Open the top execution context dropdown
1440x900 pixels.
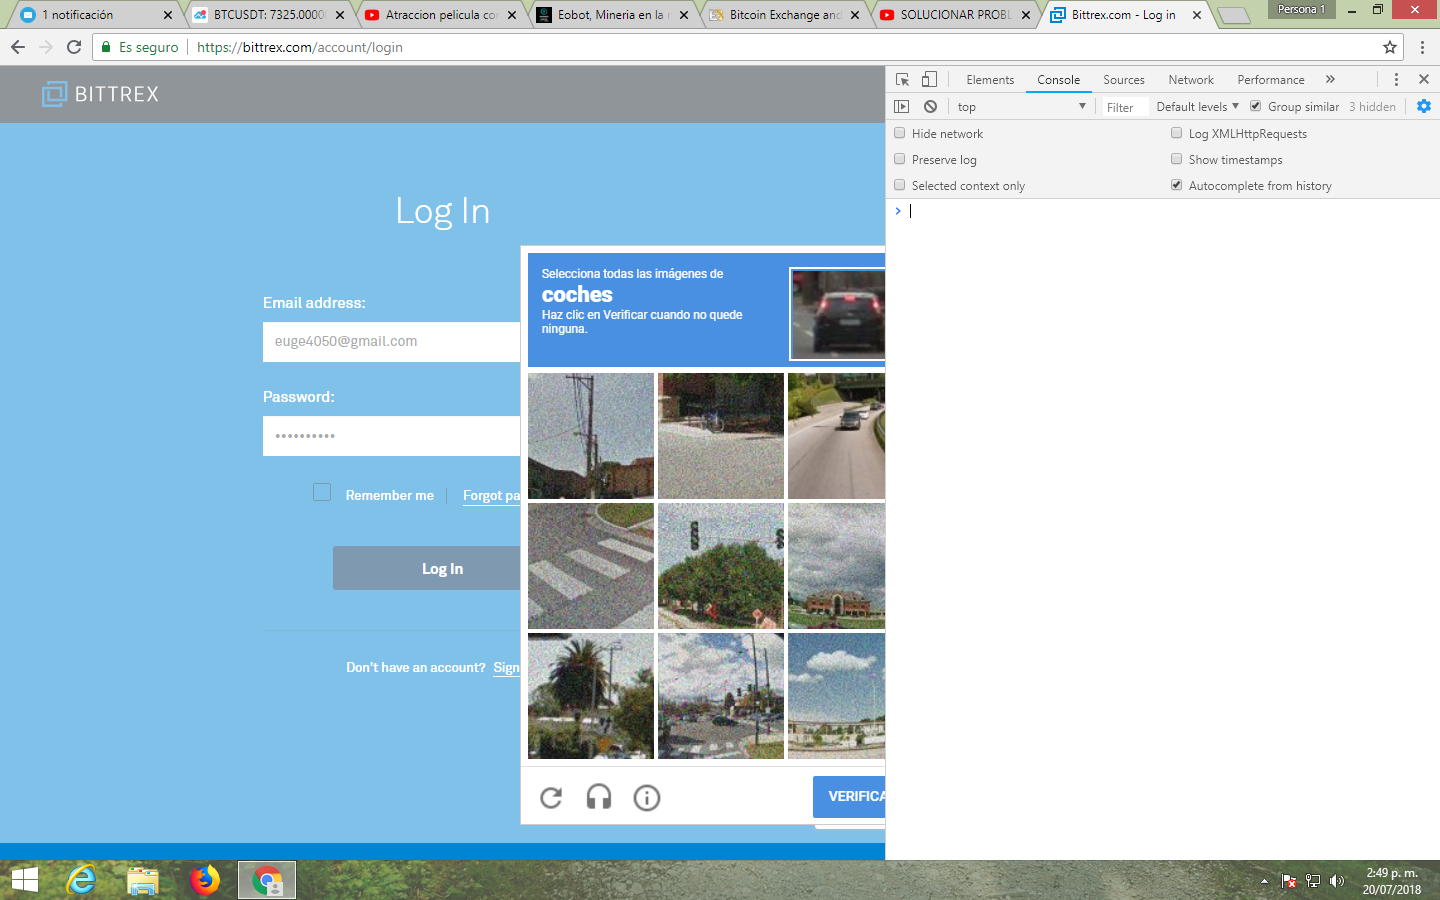pos(1021,106)
